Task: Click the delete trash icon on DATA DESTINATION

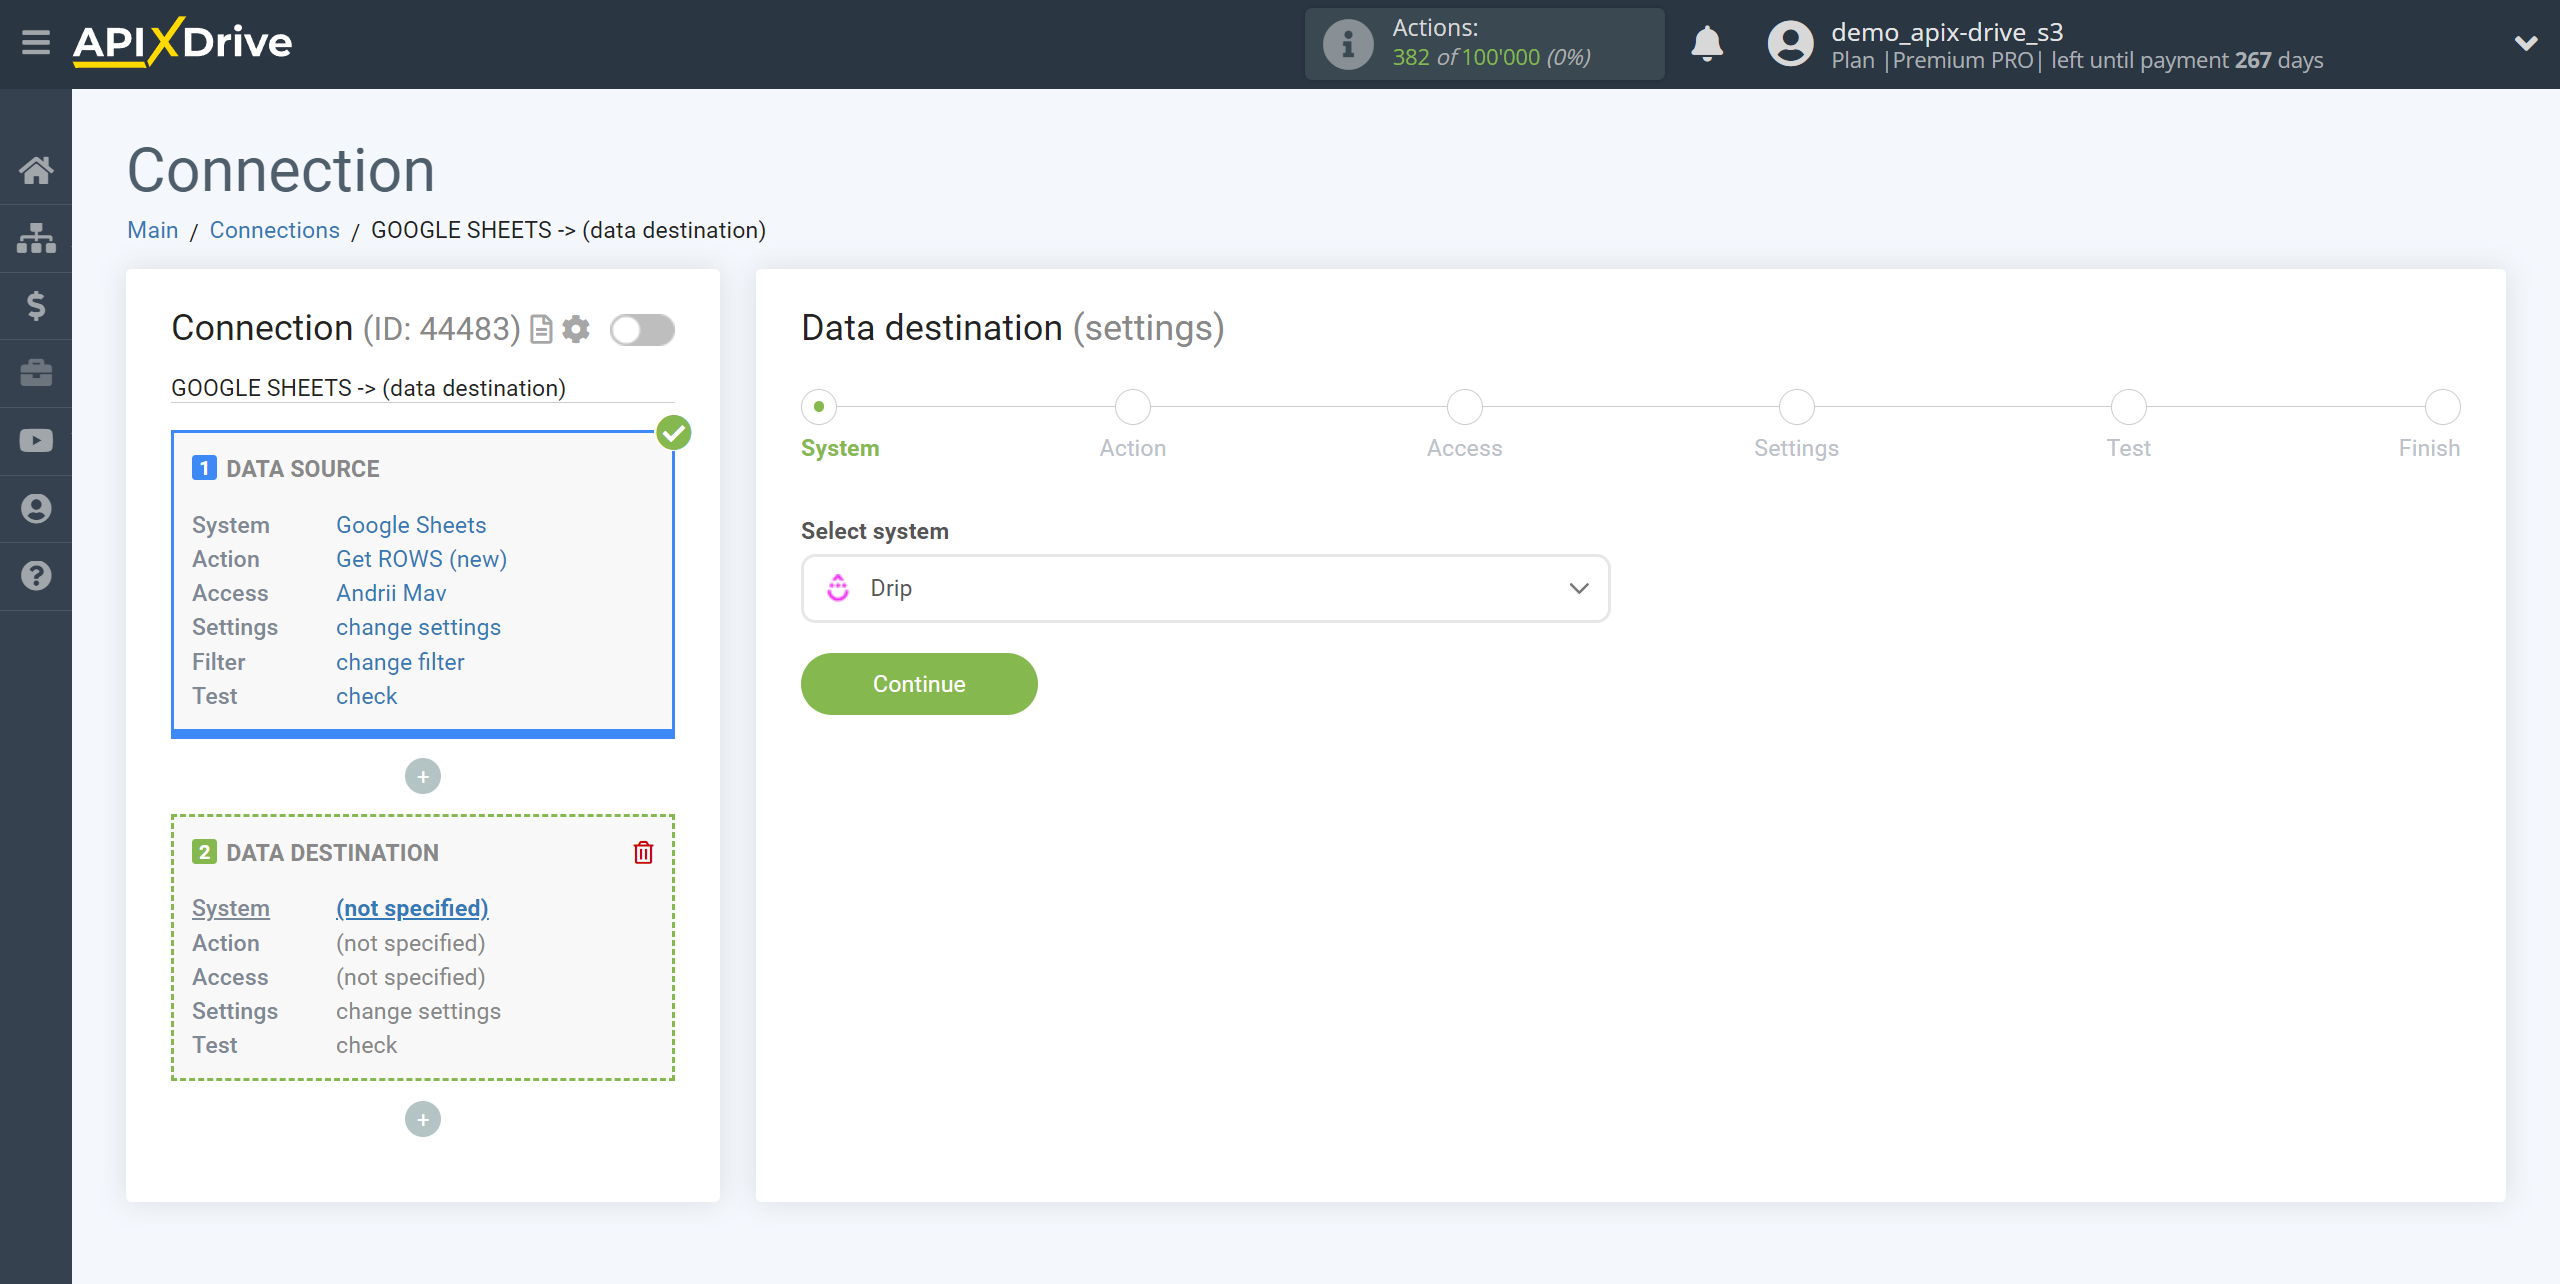Action: pos(647,852)
